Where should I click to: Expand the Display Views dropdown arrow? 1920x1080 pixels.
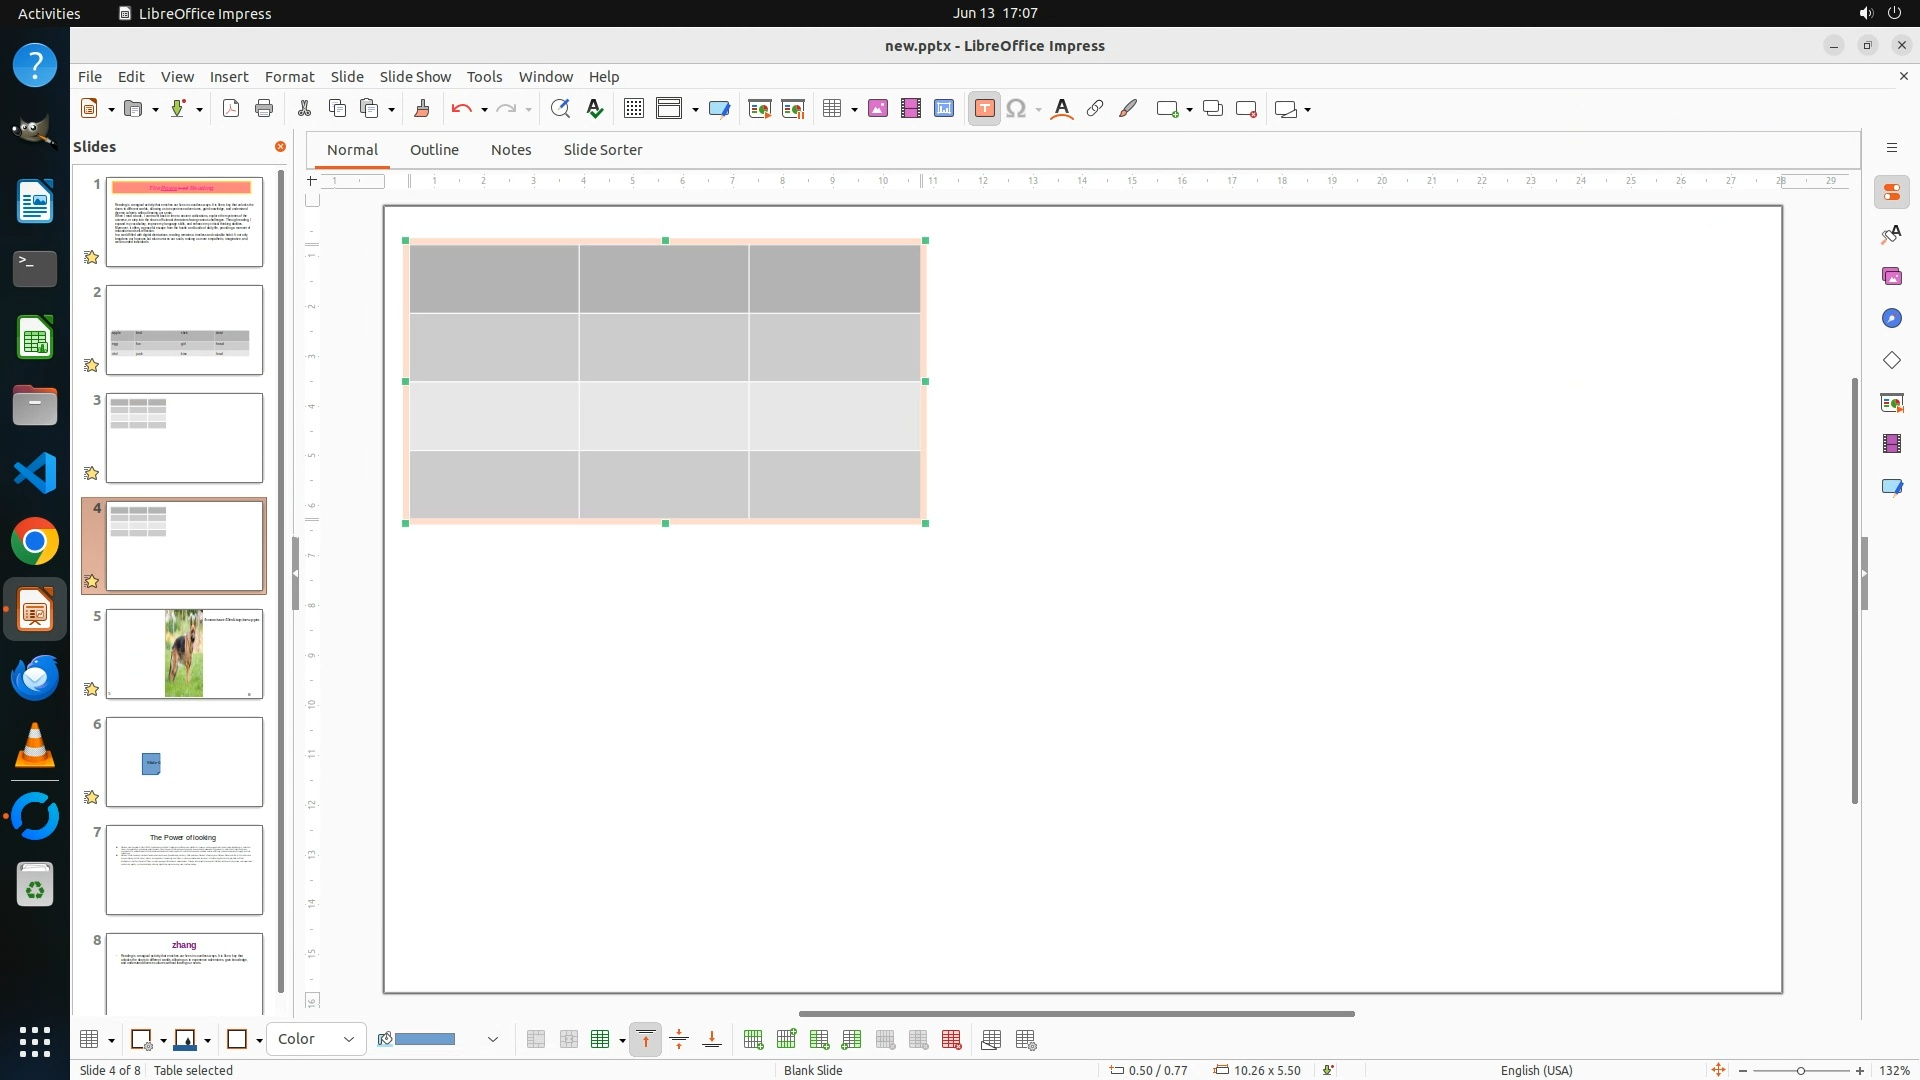tap(695, 109)
